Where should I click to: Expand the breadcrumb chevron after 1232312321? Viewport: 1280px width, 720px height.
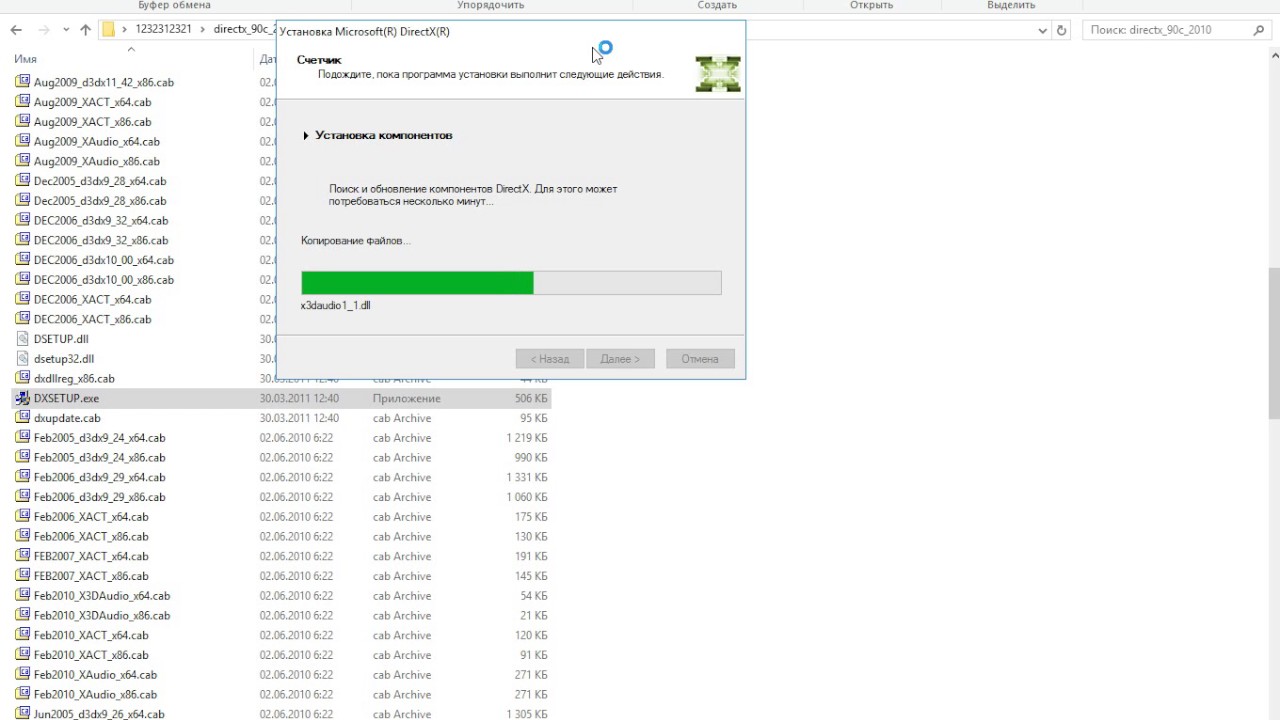[204, 30]
